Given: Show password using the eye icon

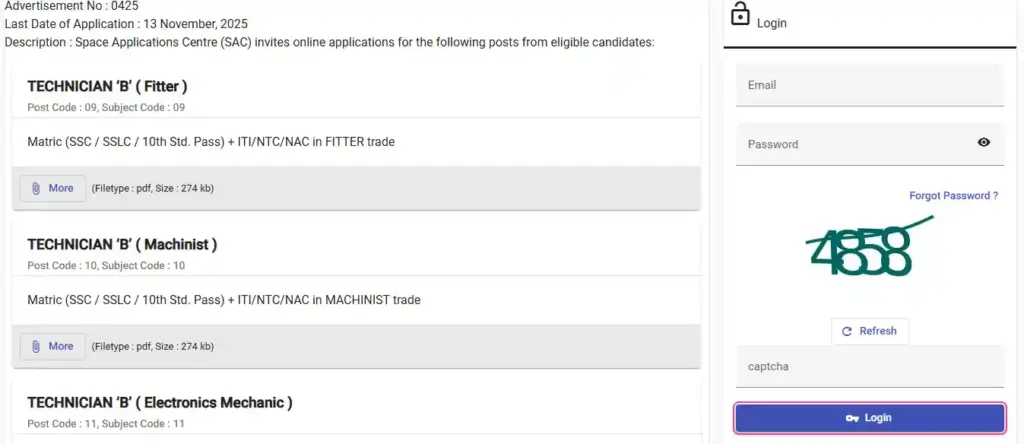Looking at the screenshot, I should click(984, 143).
